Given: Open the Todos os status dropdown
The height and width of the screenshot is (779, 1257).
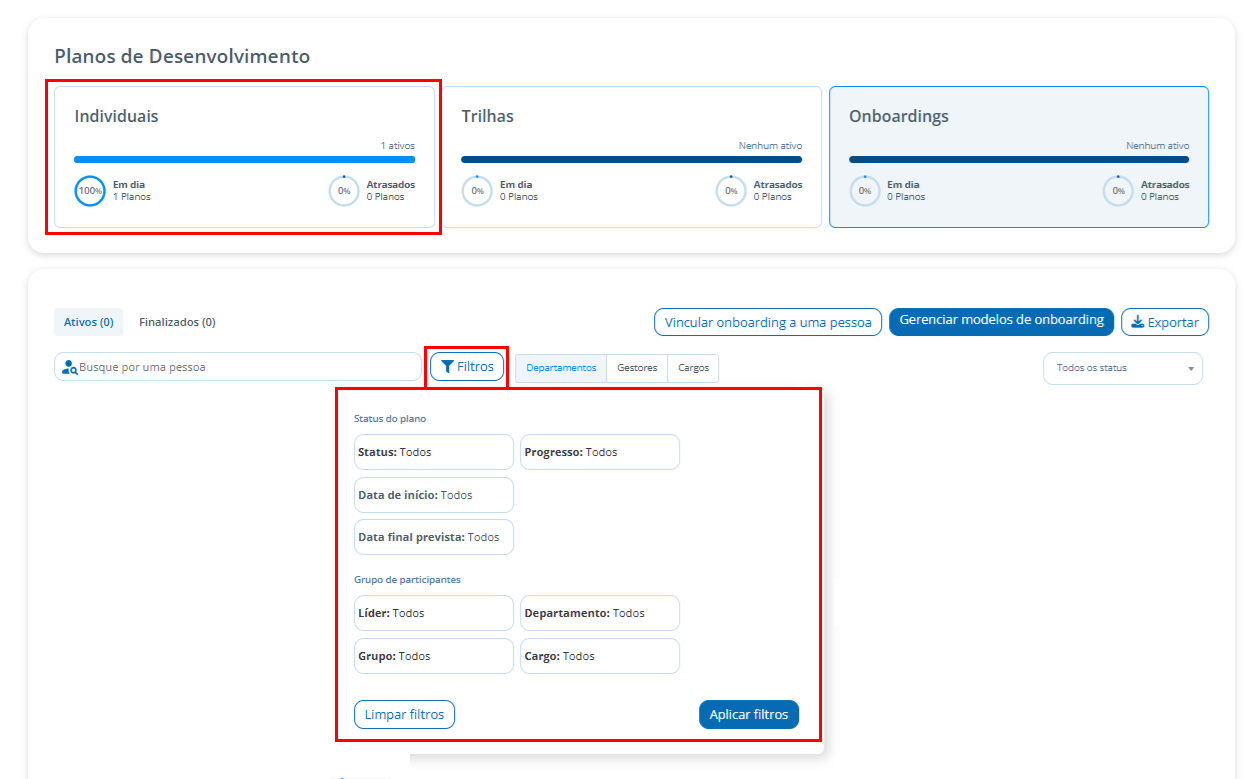Looking at the screenshot, I should point(1123,368).
